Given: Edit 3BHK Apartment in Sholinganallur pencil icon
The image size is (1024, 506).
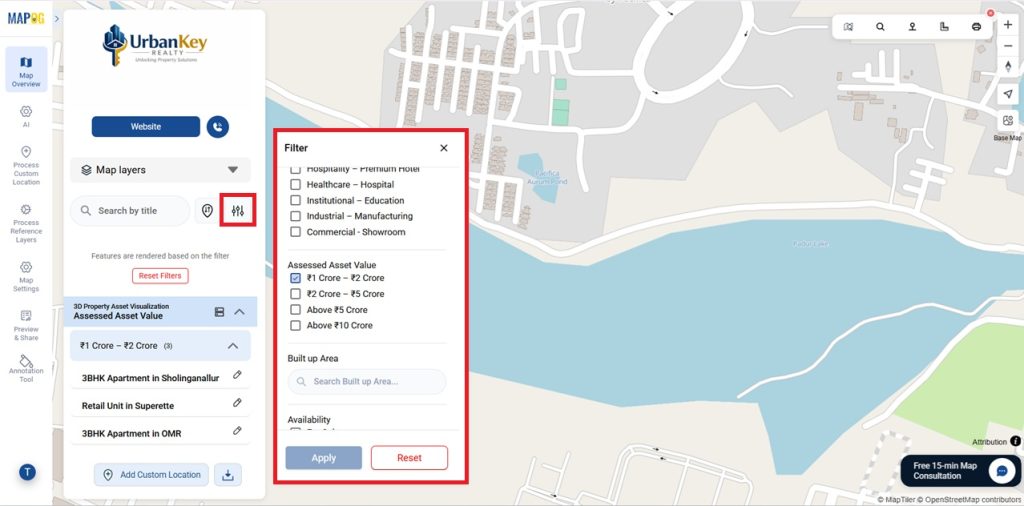Looking at the screenshot, I should (237, 375).
